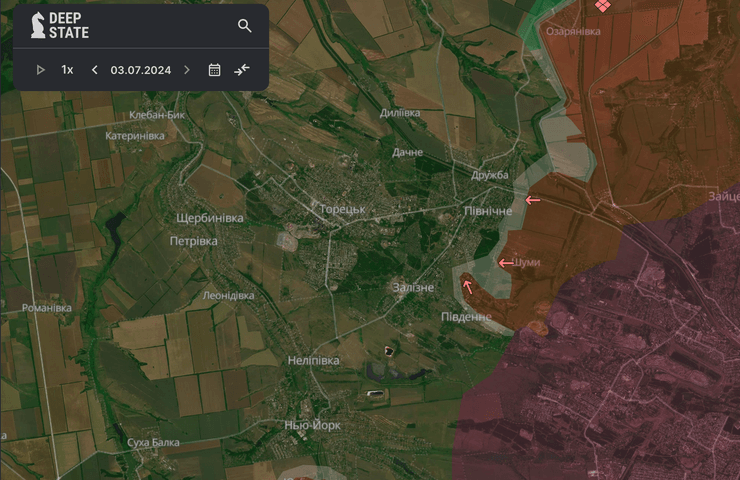Screen dimensions: 740x480
Task: Go to the previous date
Action: (95, 70)
